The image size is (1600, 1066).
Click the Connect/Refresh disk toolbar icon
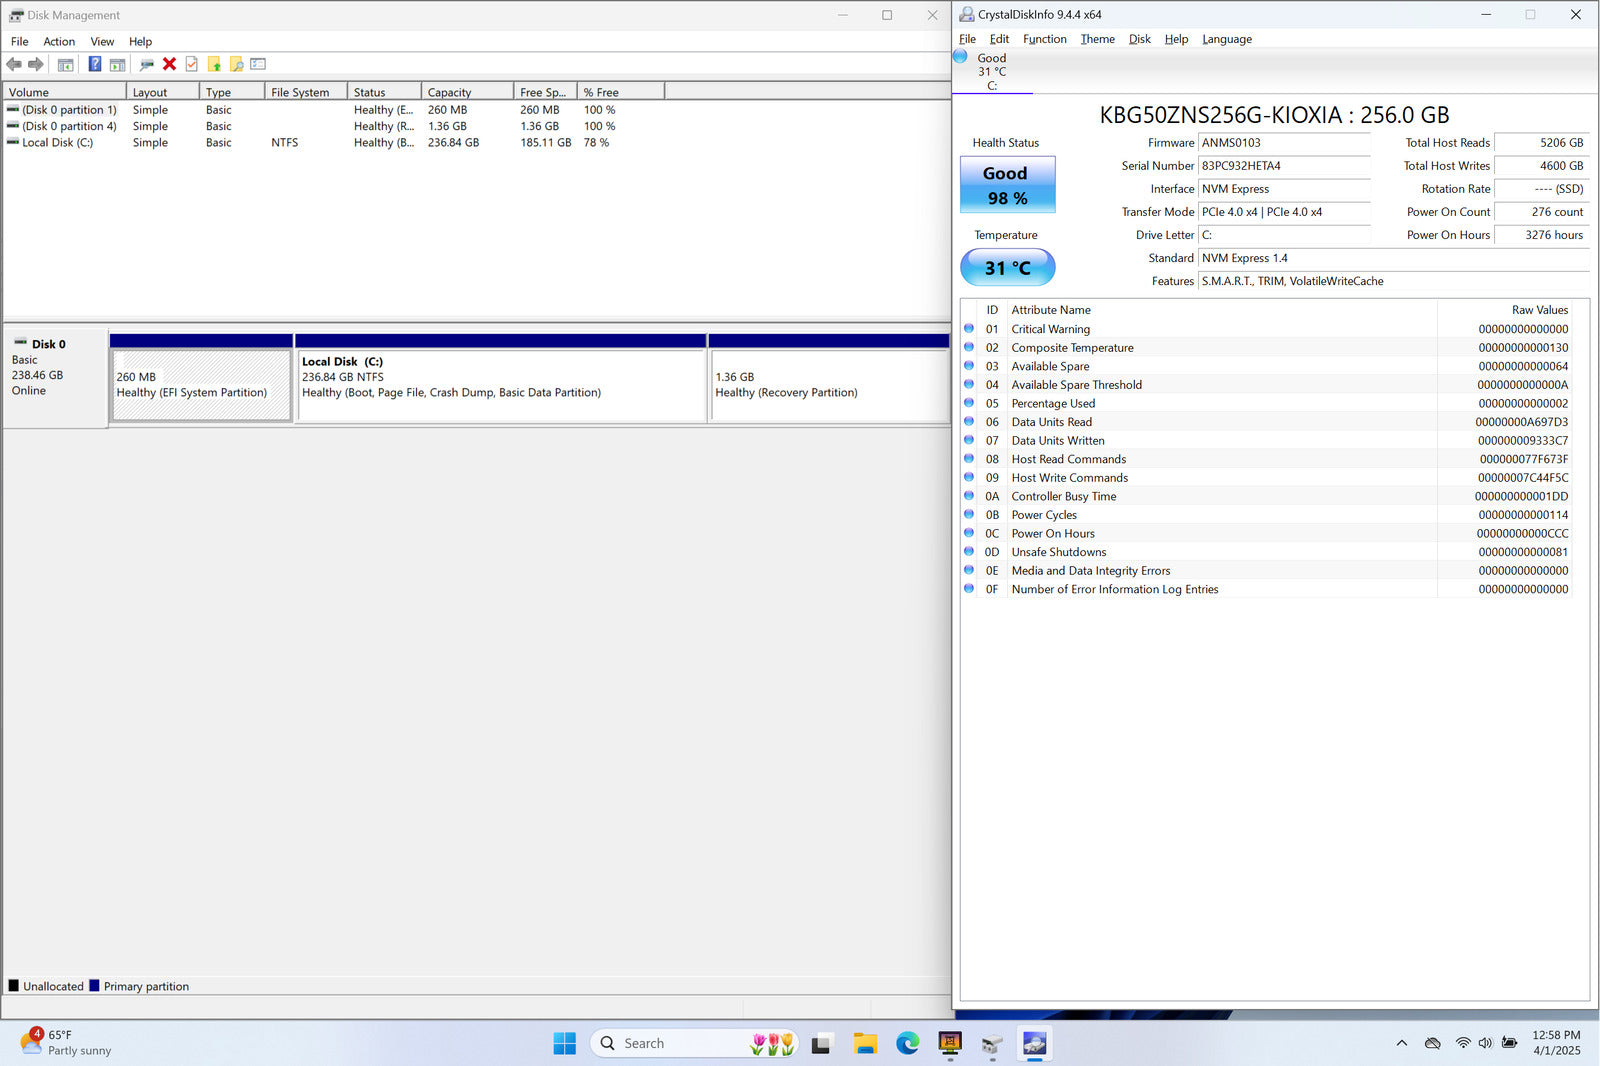pyautogui.click(x=147, y=64)
